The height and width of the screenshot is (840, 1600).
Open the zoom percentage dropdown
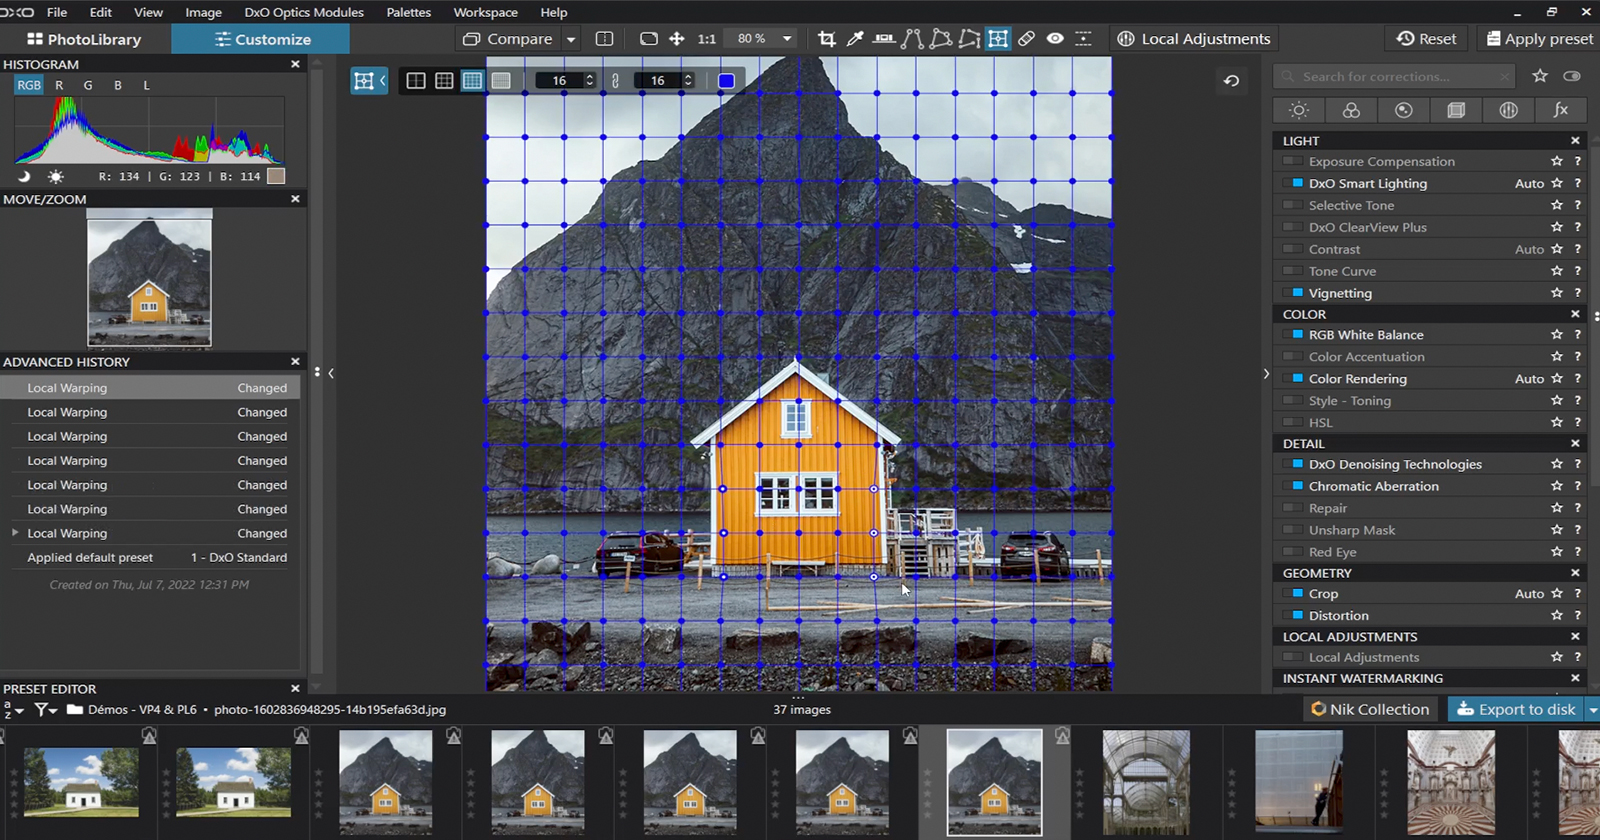point(787,39)
